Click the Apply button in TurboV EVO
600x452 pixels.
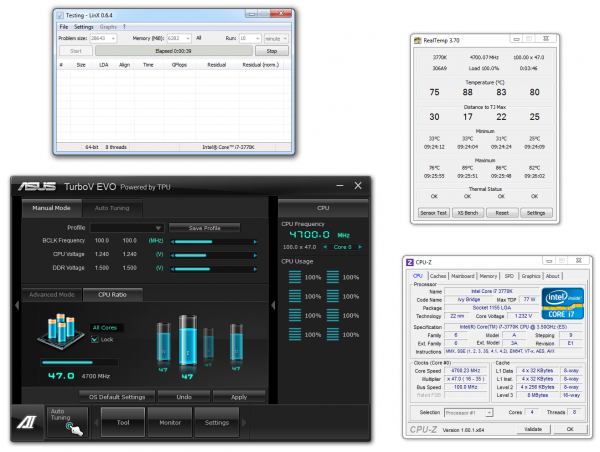tap(239, 397)
